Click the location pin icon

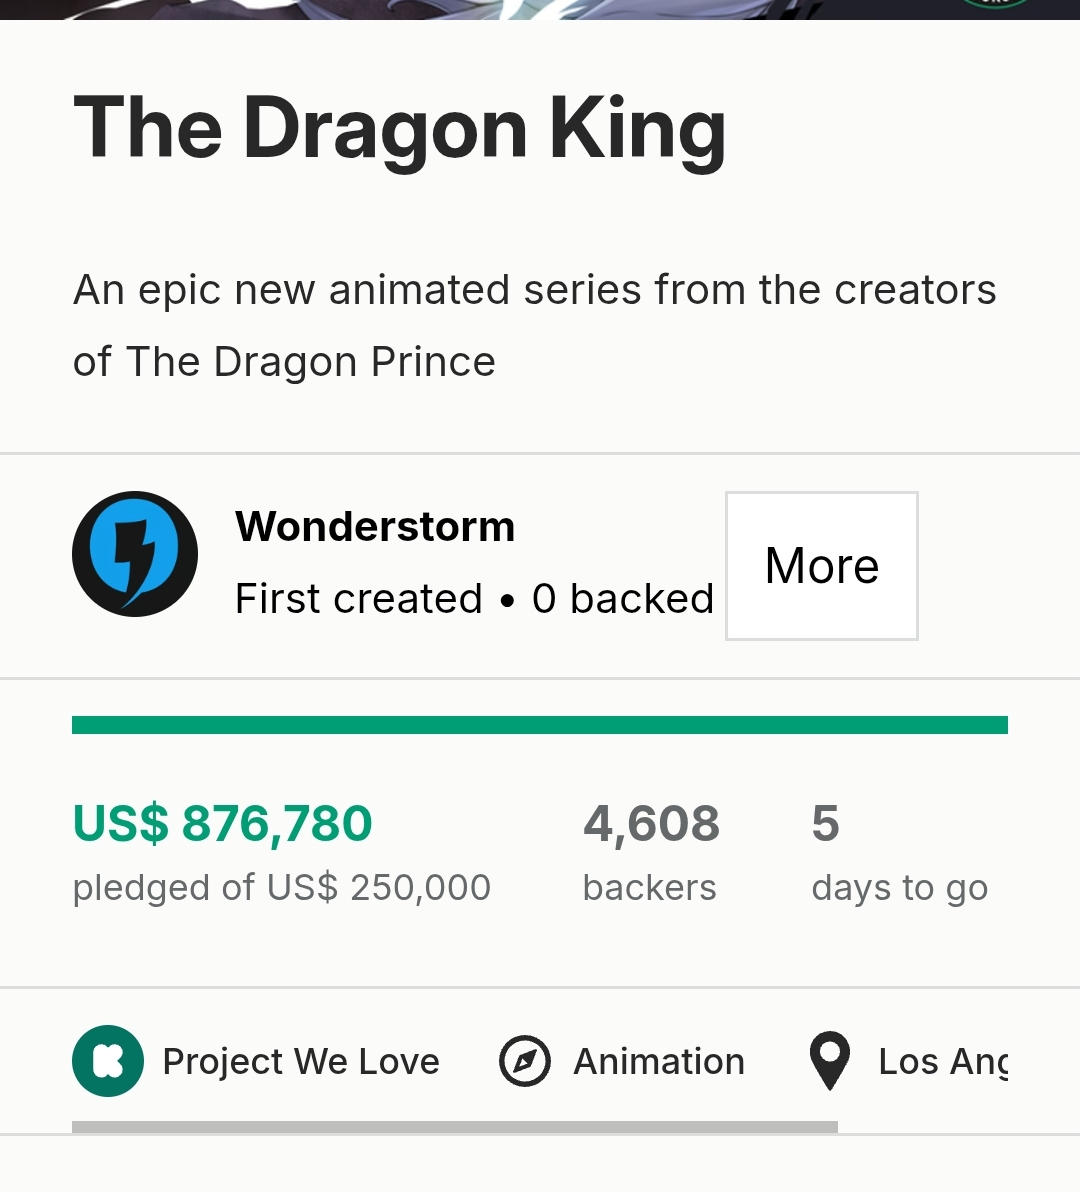[x=829, y=1061]
